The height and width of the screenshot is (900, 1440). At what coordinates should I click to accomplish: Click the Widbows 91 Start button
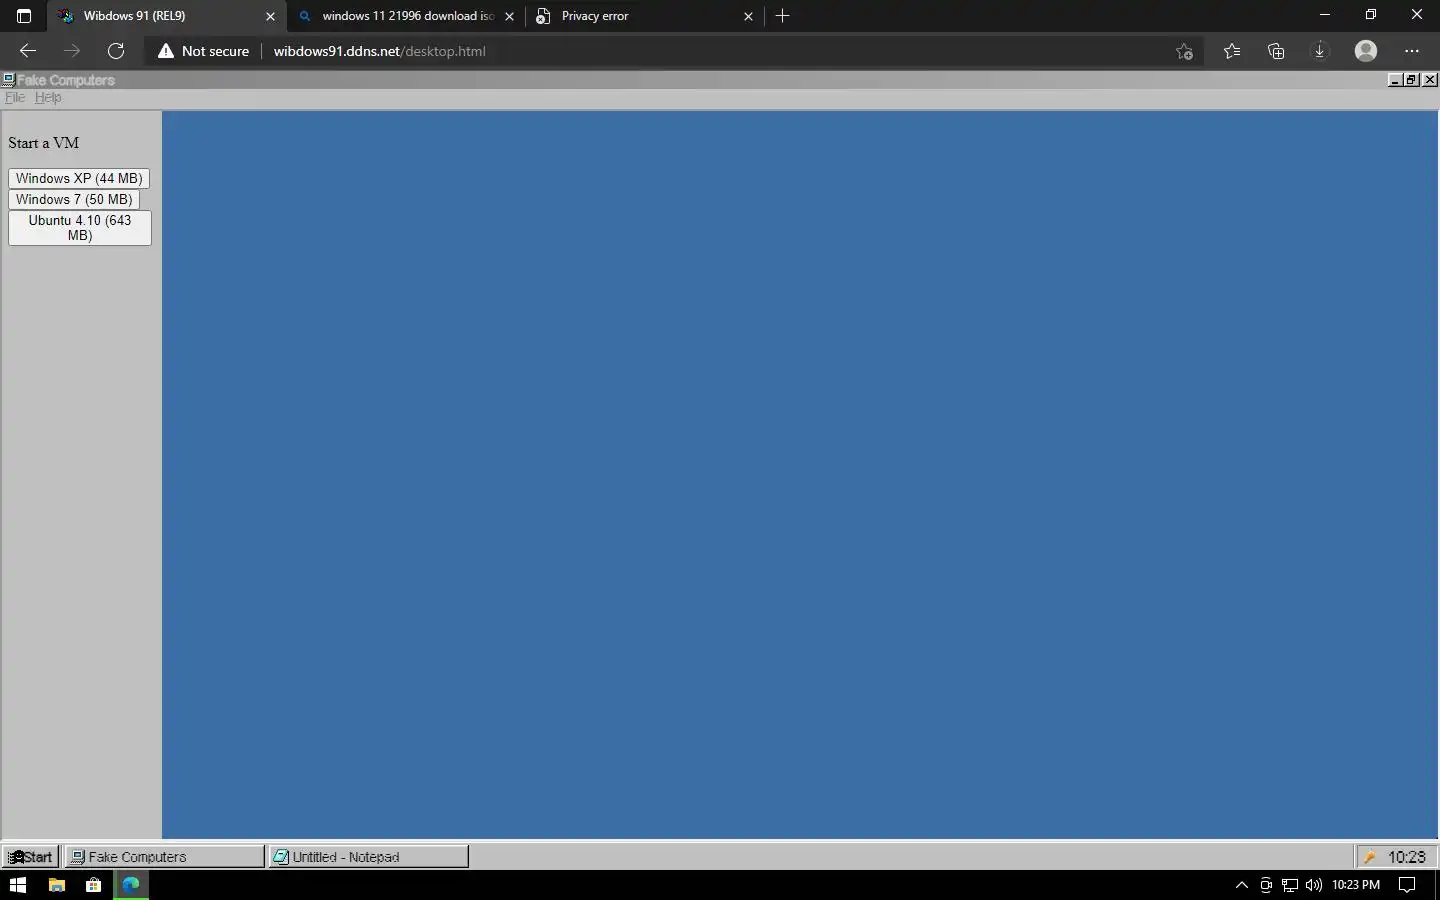pyautogui.click(x=31, y=857)
